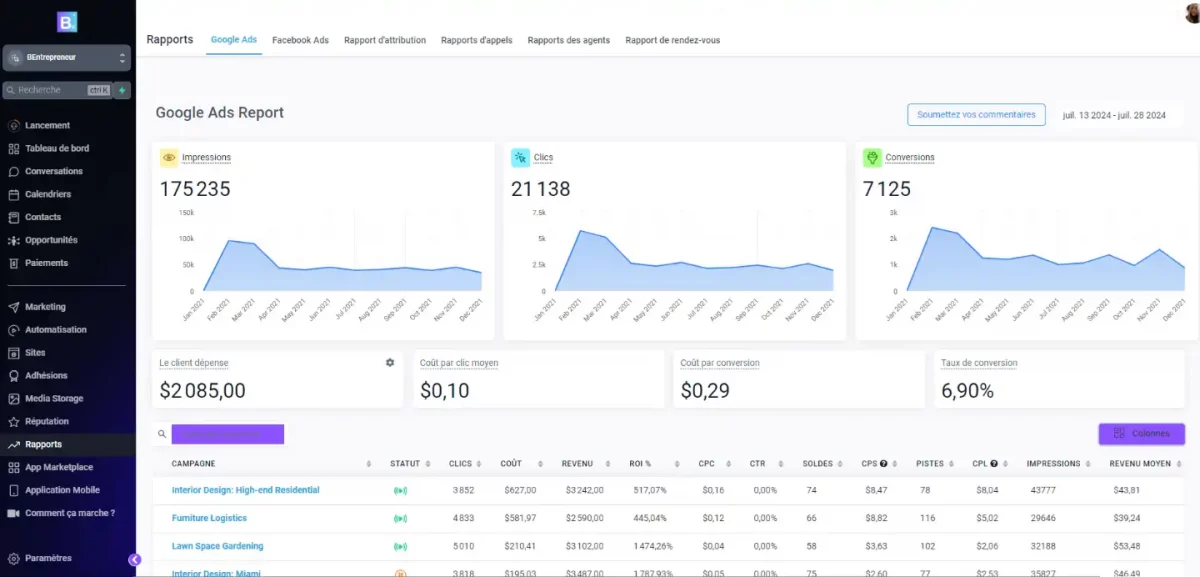1200x577 pixels.
Task: Open Interior Design: High-end Residential campaign
Action: (x=246, y=490)
